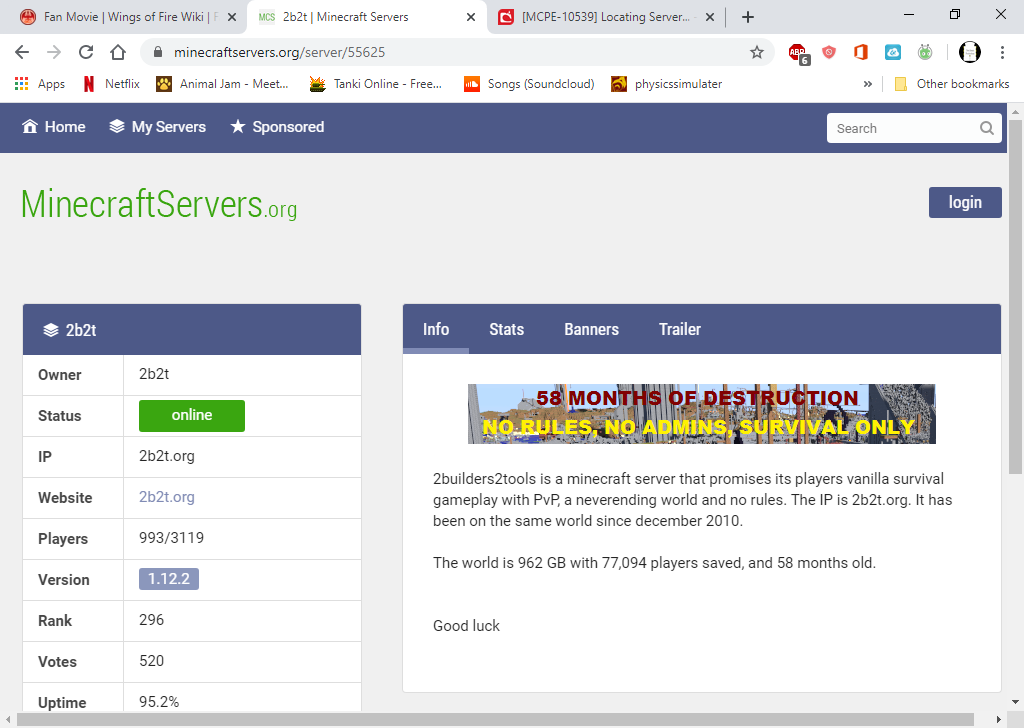Viewport: 1024px width, 728px height.
Task: Open the browser home page
Action: click(x=118, y=52)
